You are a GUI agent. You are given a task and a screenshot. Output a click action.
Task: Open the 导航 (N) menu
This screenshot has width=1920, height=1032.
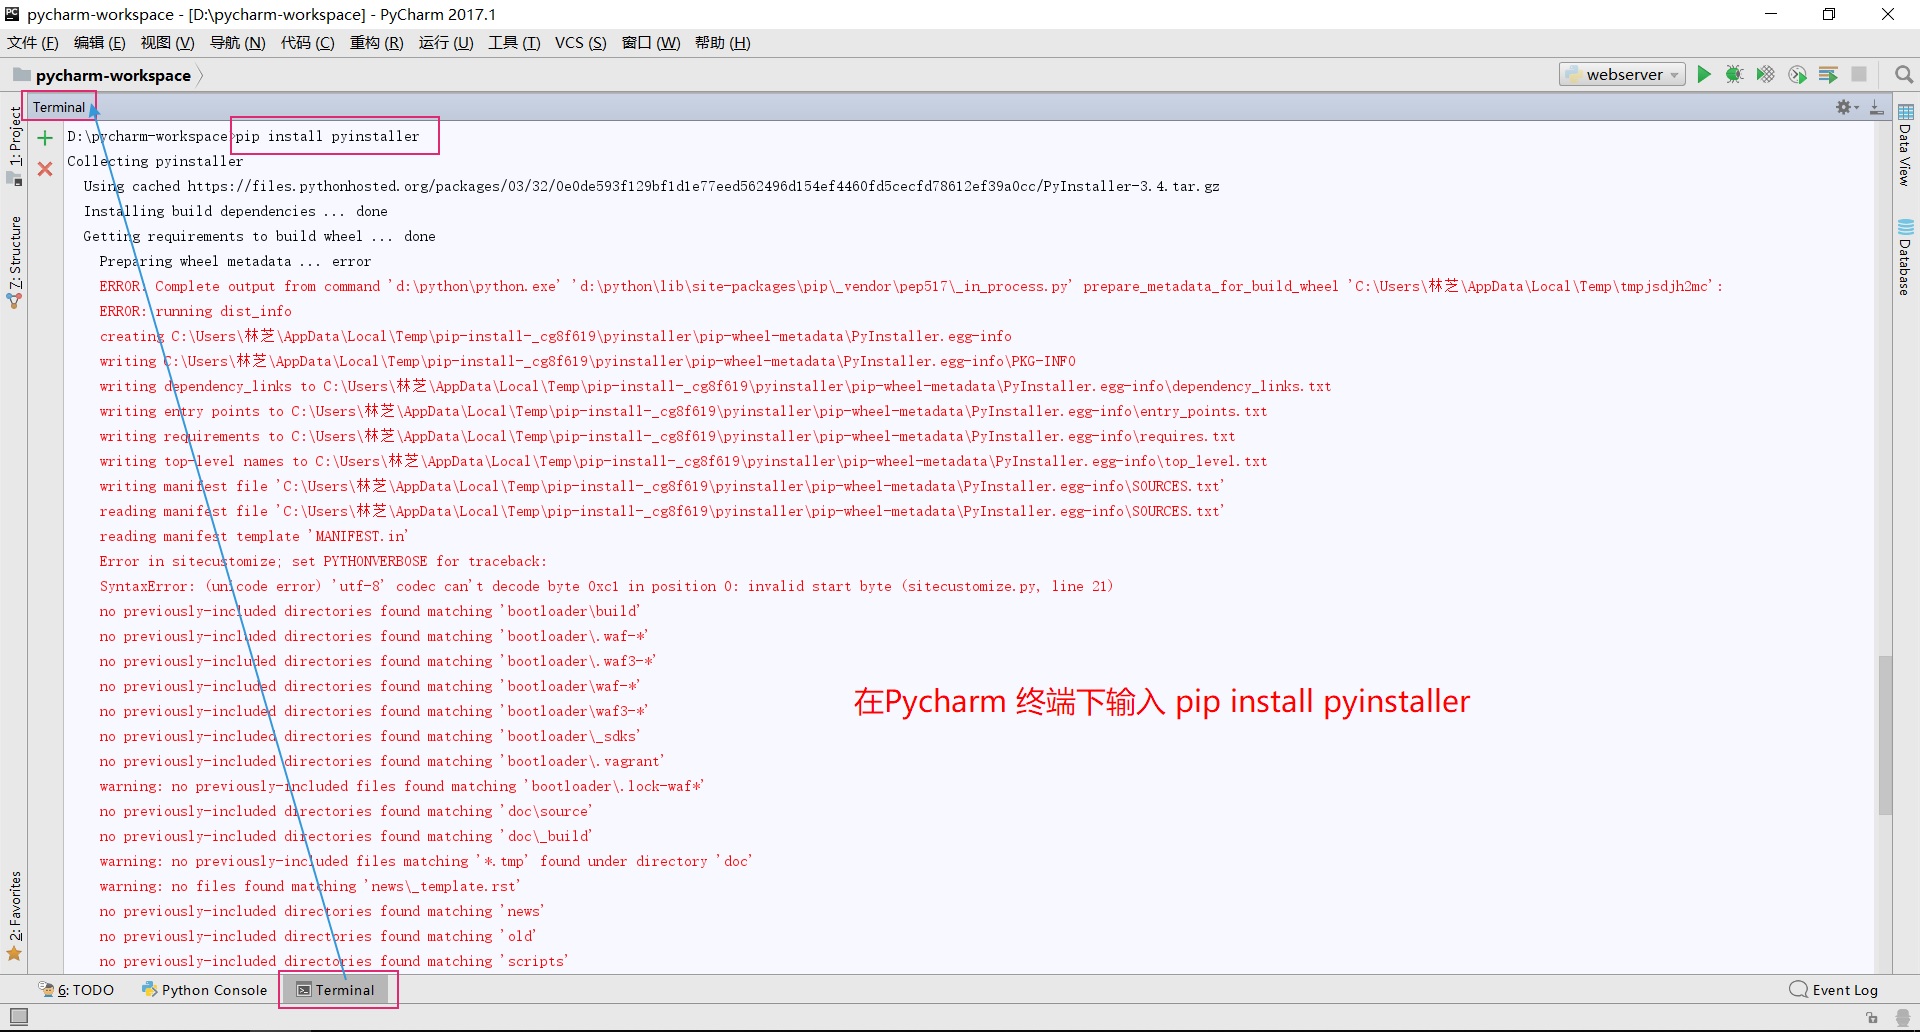[x=237, y=42]
